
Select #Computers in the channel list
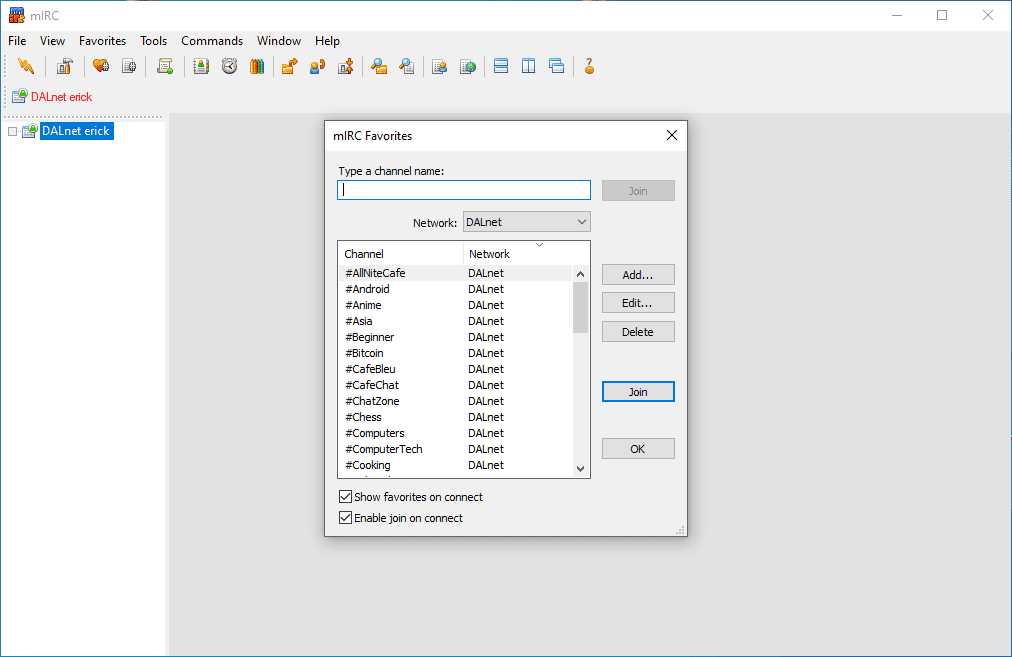(x=456, y=433)
